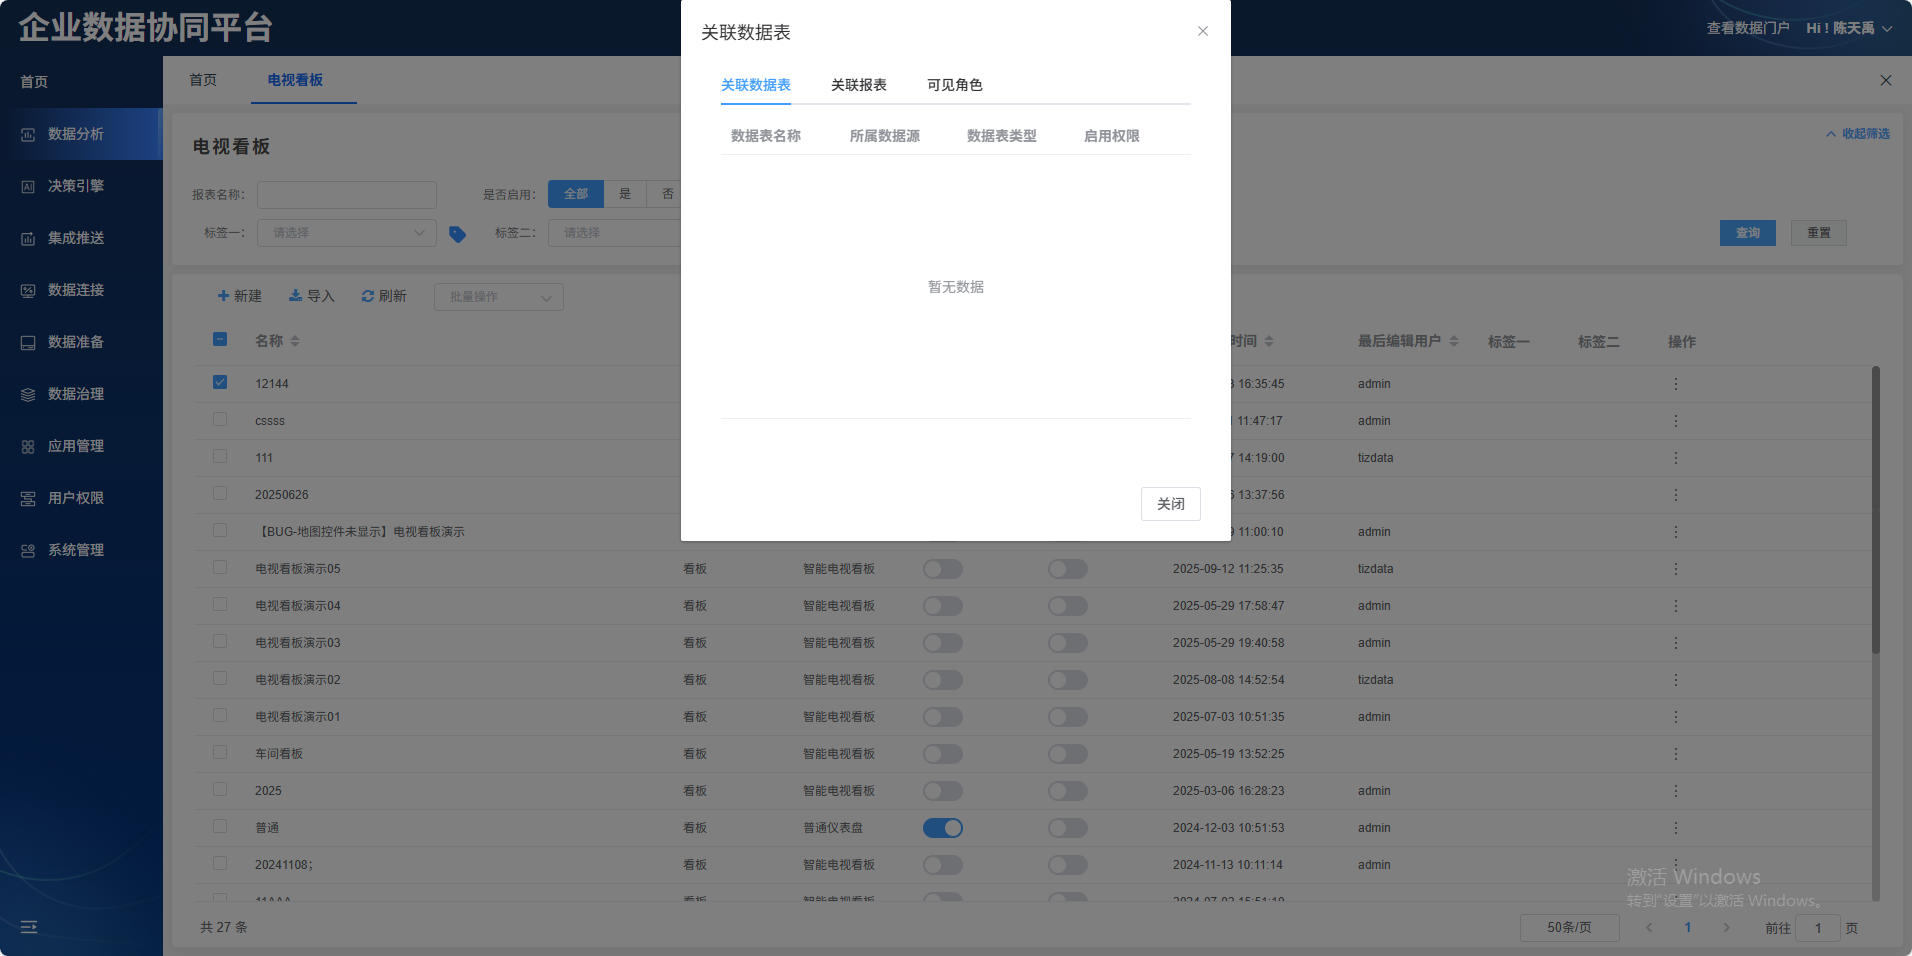Click the blue tag icon beside 标签一
This screenshot has height=956, width=1912.
tap(457, 234)
